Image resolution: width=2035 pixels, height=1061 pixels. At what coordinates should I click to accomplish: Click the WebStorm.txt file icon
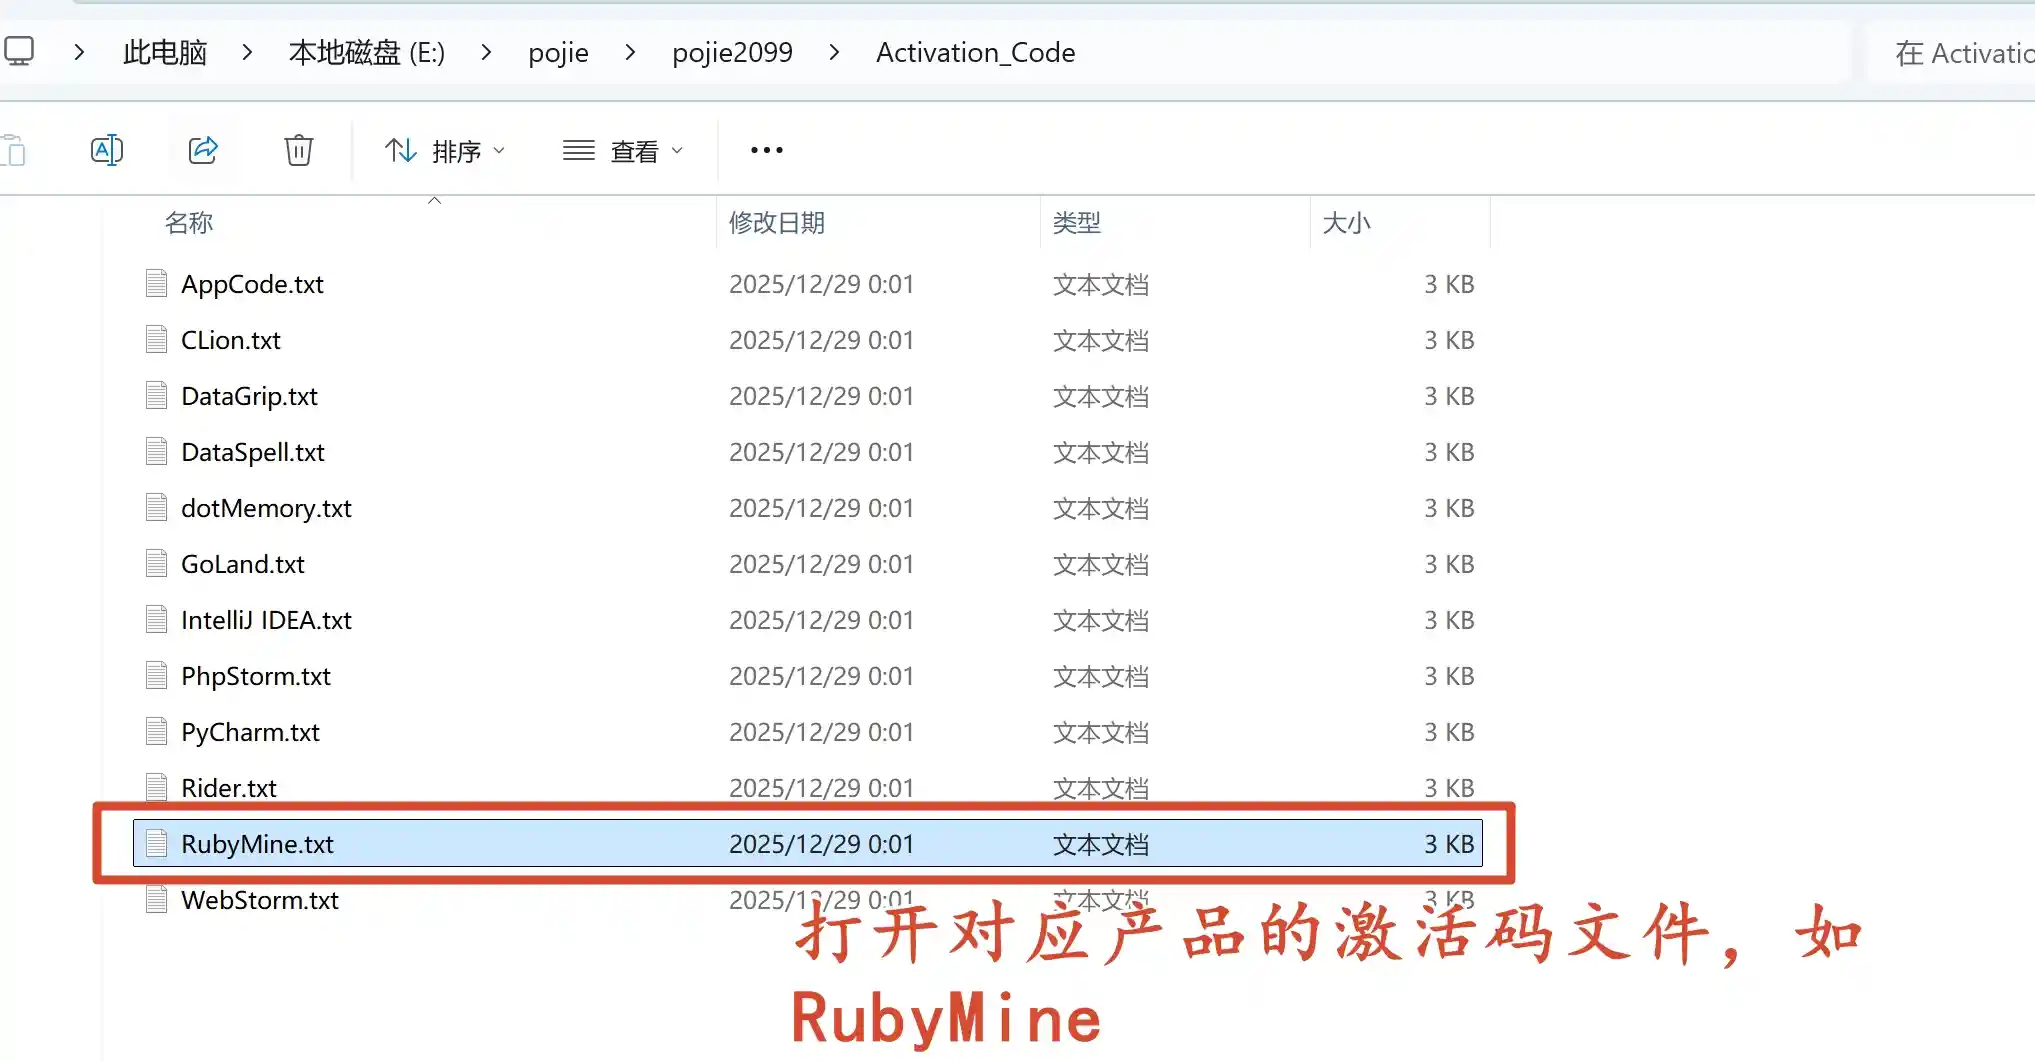coord(156,900)
